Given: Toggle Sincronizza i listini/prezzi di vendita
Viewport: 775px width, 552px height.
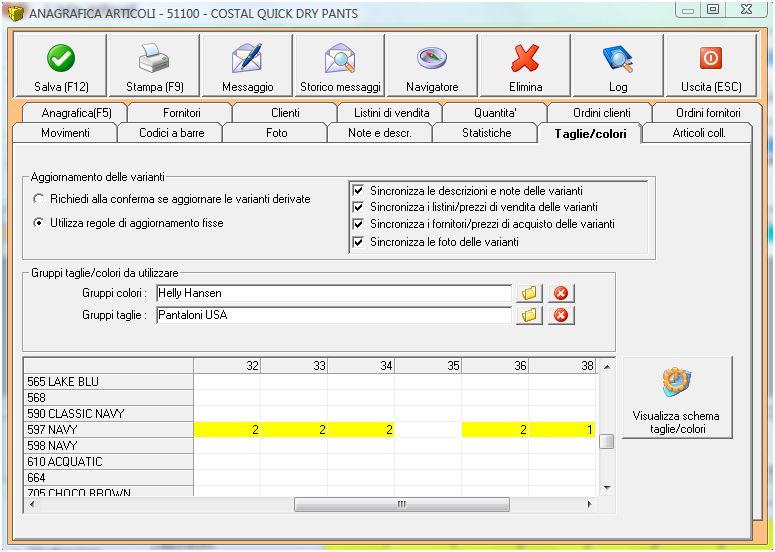Looking at the screenshot, I should 358,207.
